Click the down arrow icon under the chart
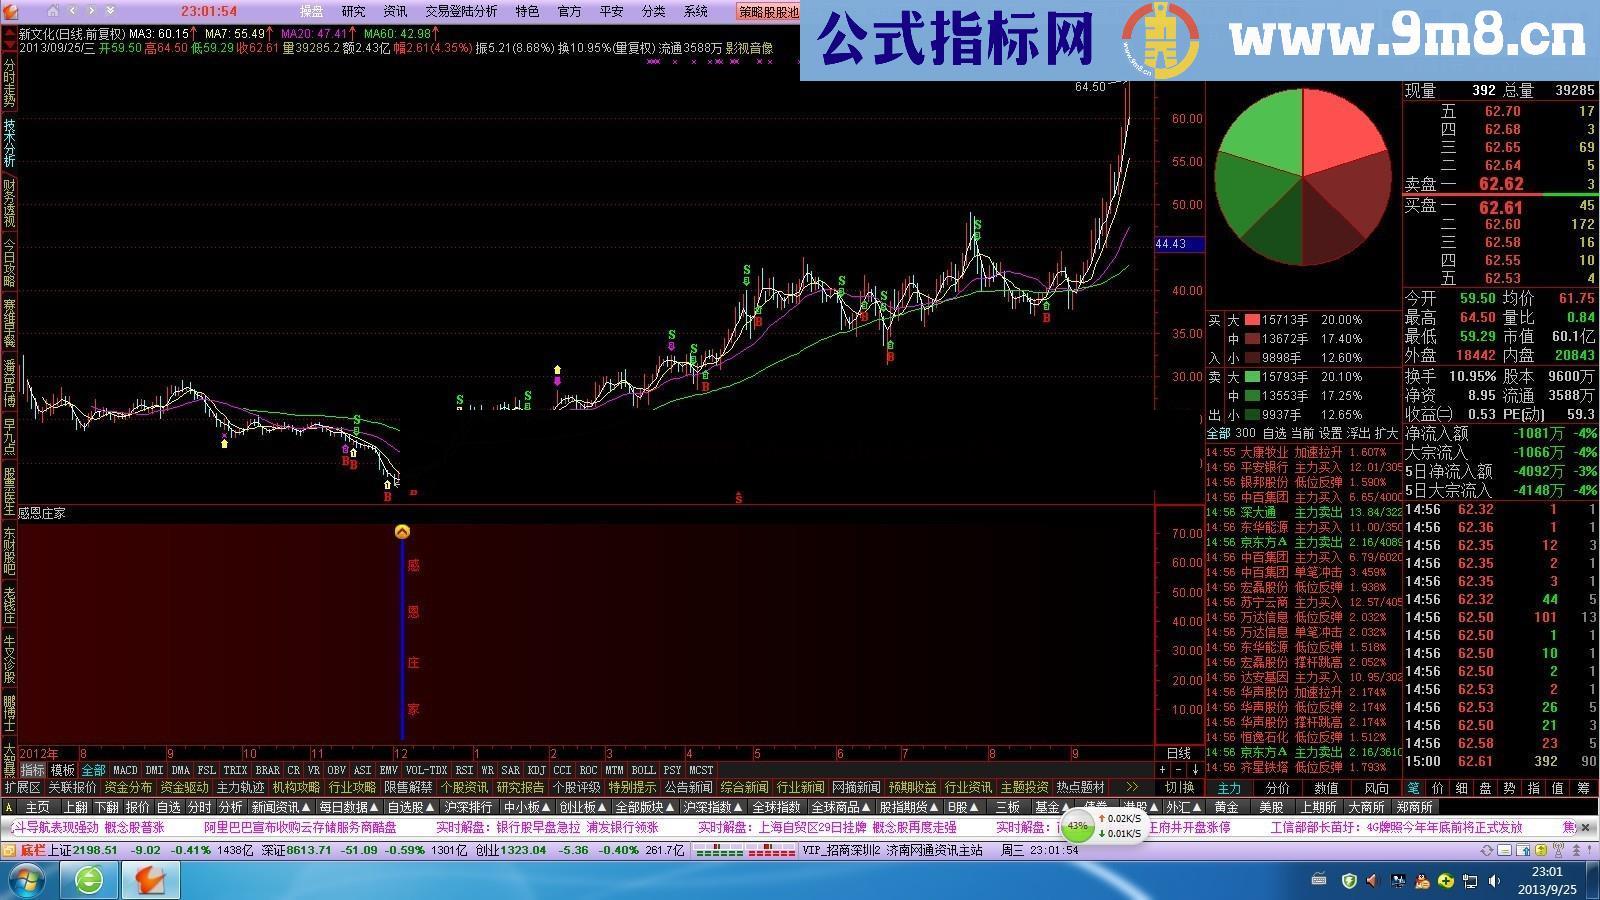This screenshot has height=900, width=1600. (x=1195, y=770)
